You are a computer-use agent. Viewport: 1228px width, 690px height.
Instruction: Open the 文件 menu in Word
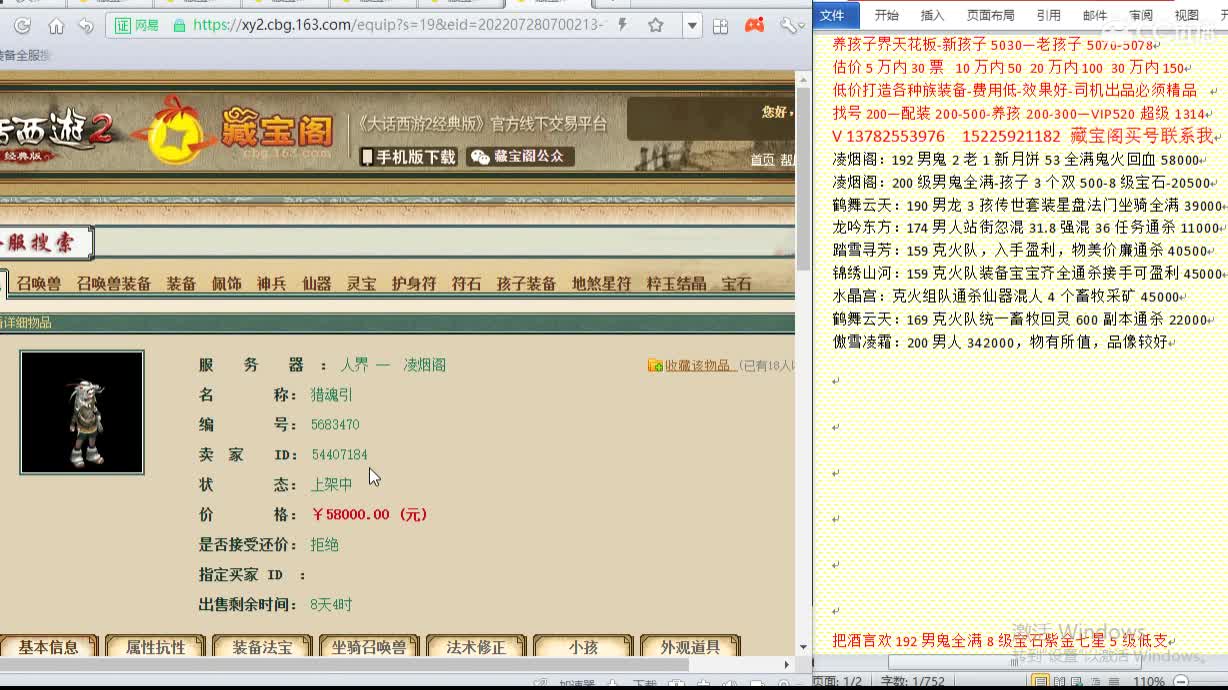[833, 15]
